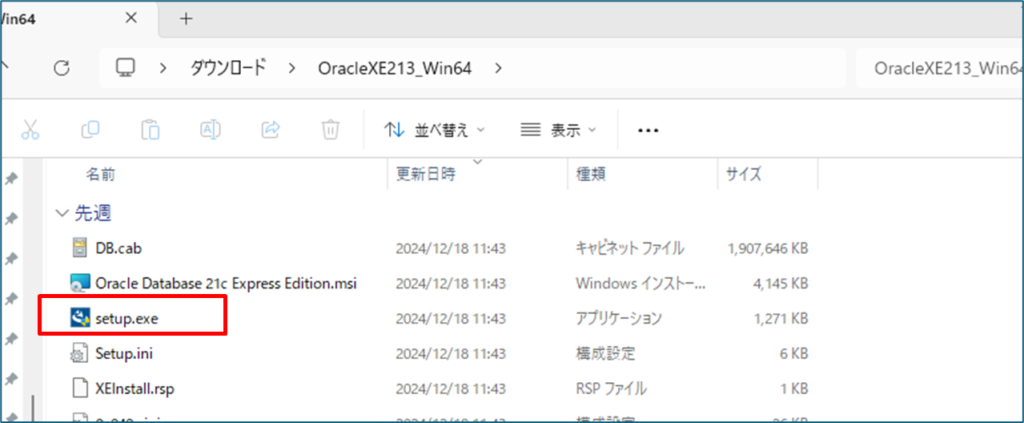Click the delete trash can icon
Viewport: 1024px width, 423px height.
(x=330, y=130)
